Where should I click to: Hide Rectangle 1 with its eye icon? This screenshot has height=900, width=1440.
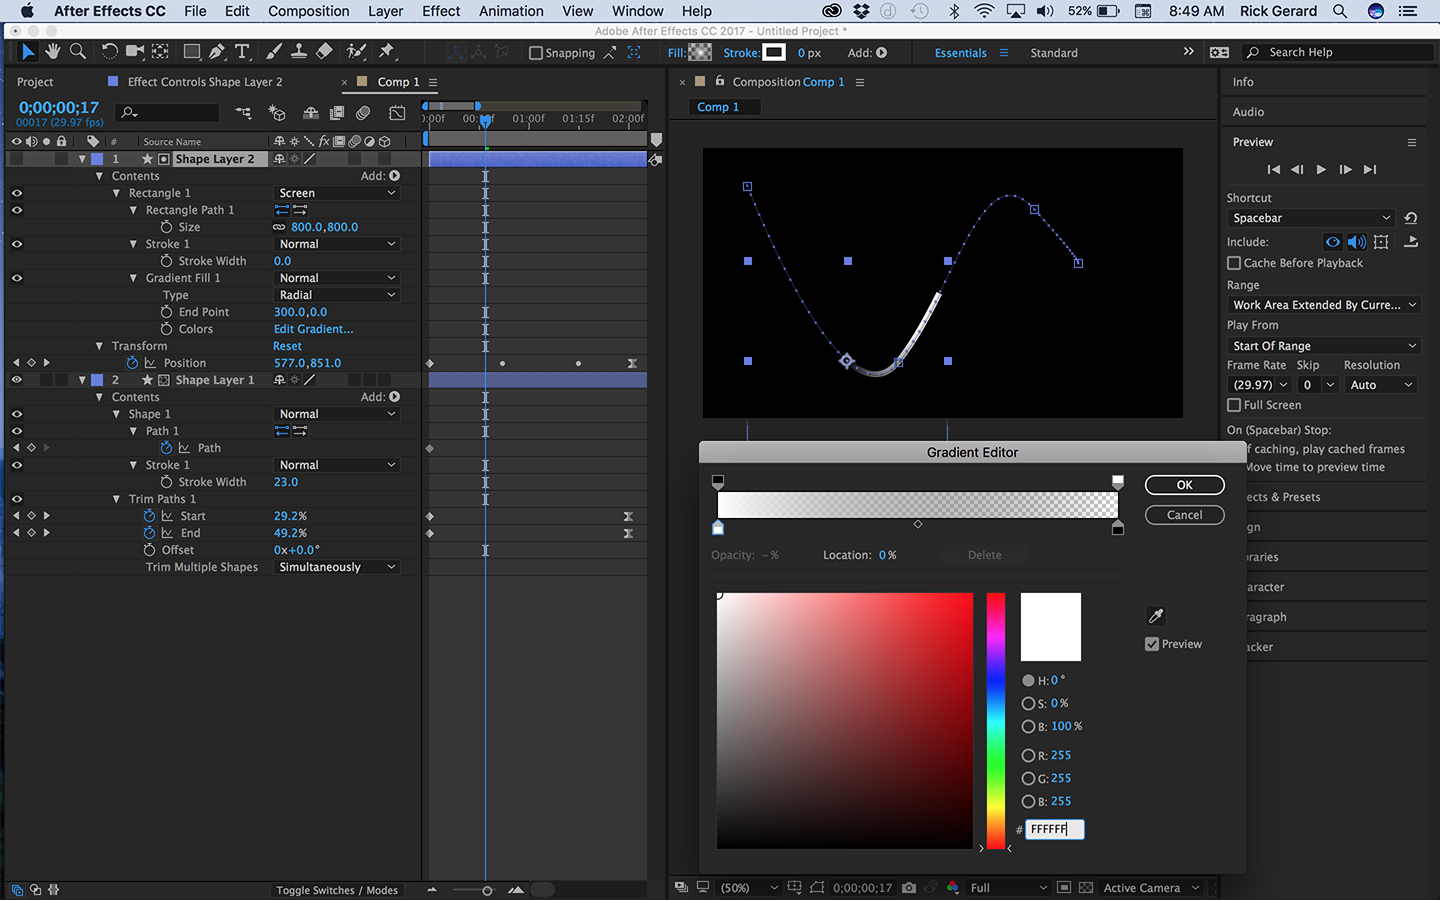[17, 193]
